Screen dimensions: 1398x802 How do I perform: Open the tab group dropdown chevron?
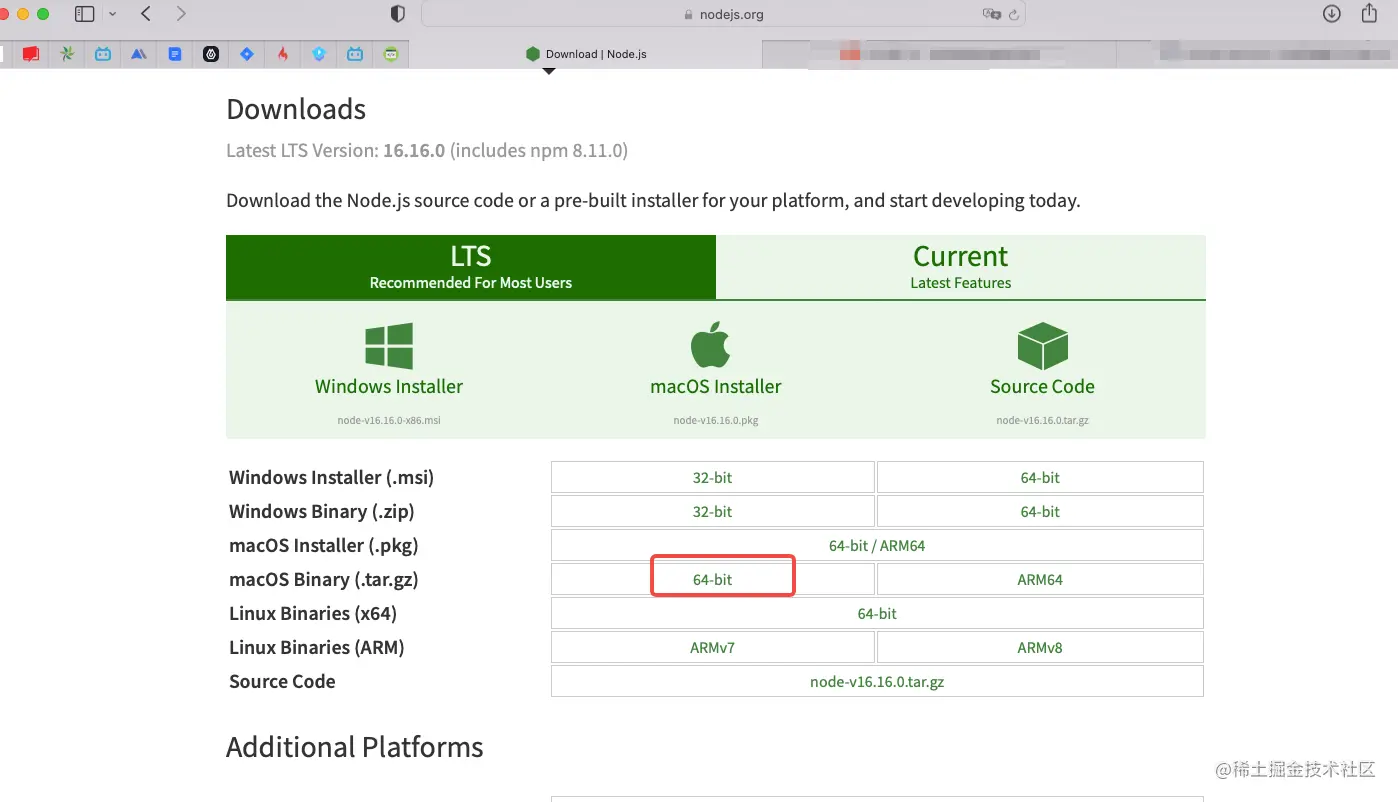coord(112,14)
